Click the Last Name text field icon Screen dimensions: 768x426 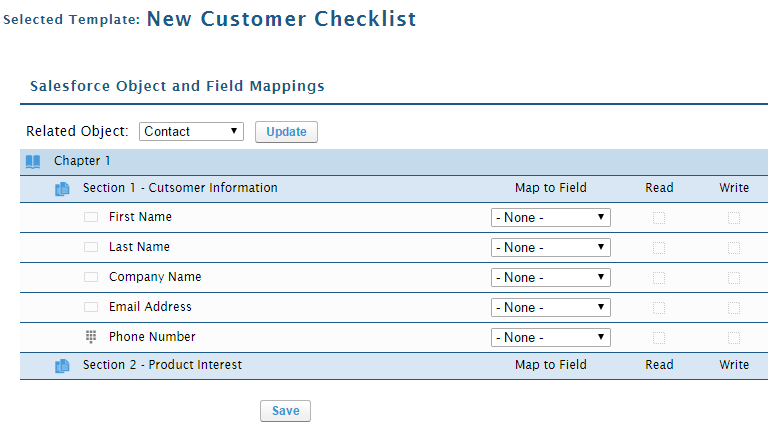coord(91,247)
